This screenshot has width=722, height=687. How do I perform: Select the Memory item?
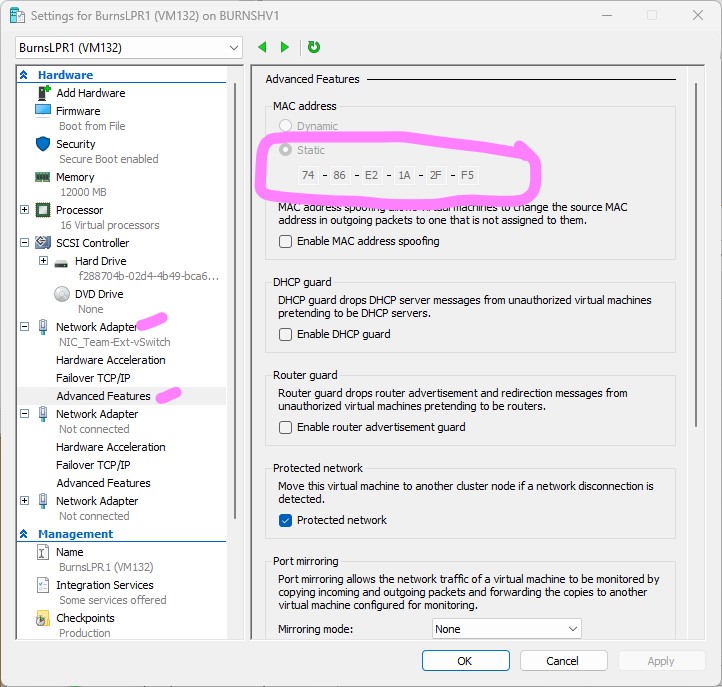75,177
